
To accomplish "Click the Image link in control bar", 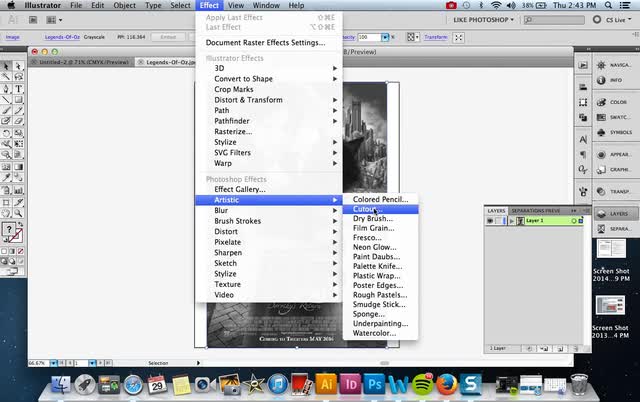I will coord(13,37).
